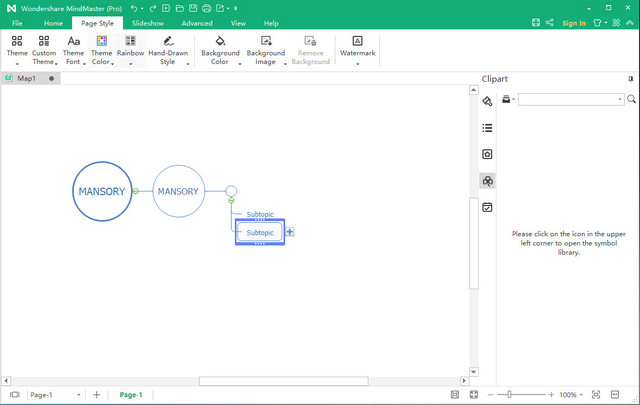Click the Undo arrow in title bar
The width and height of the screenshot is (640, 405).
pos(134,8)
